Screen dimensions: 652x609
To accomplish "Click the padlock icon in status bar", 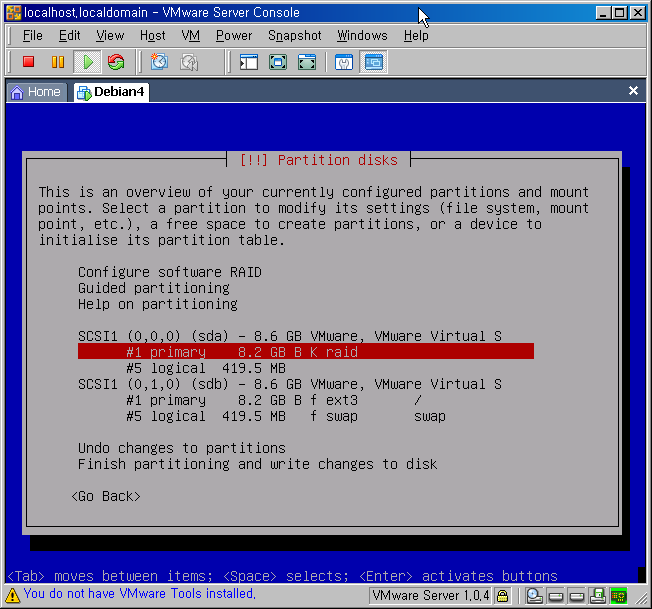I will (x=503, y=596).
